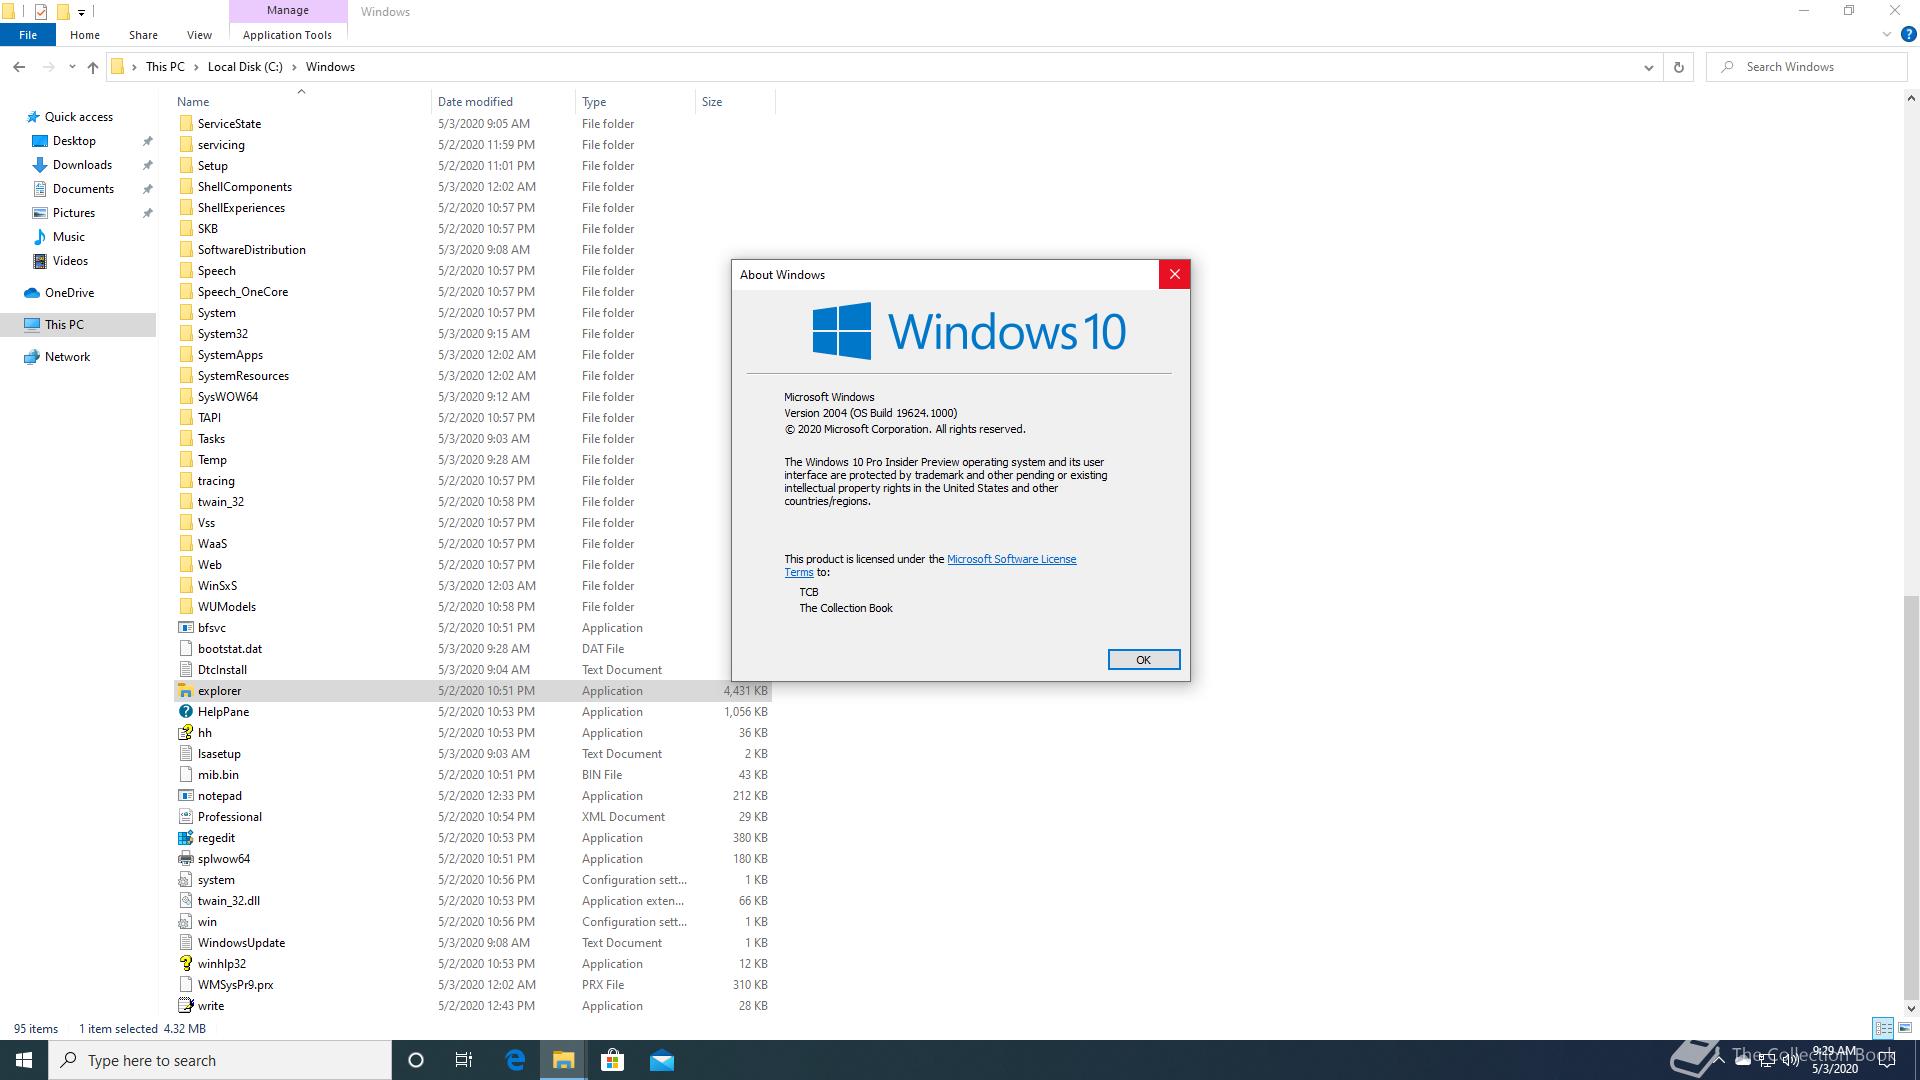
Task: Open the File menu
Action: [28, 34]
